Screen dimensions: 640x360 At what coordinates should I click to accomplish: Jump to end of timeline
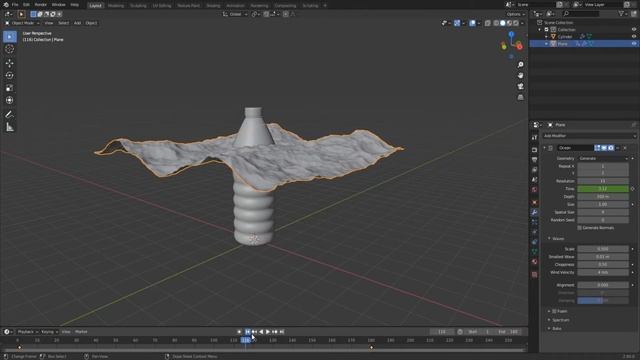(x=282, y=332)
